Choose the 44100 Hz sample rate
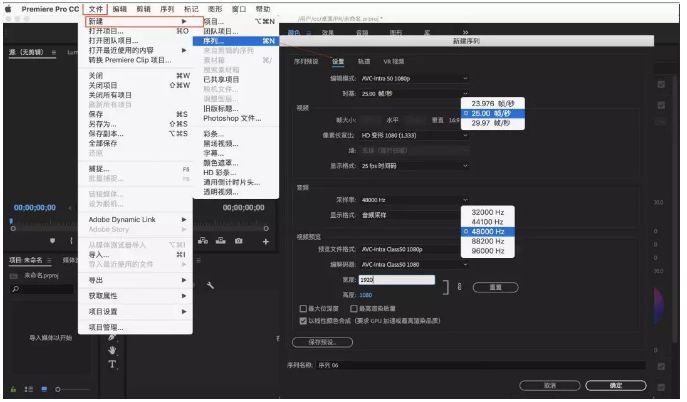687x402 pixels. click(x=488, y=222)
